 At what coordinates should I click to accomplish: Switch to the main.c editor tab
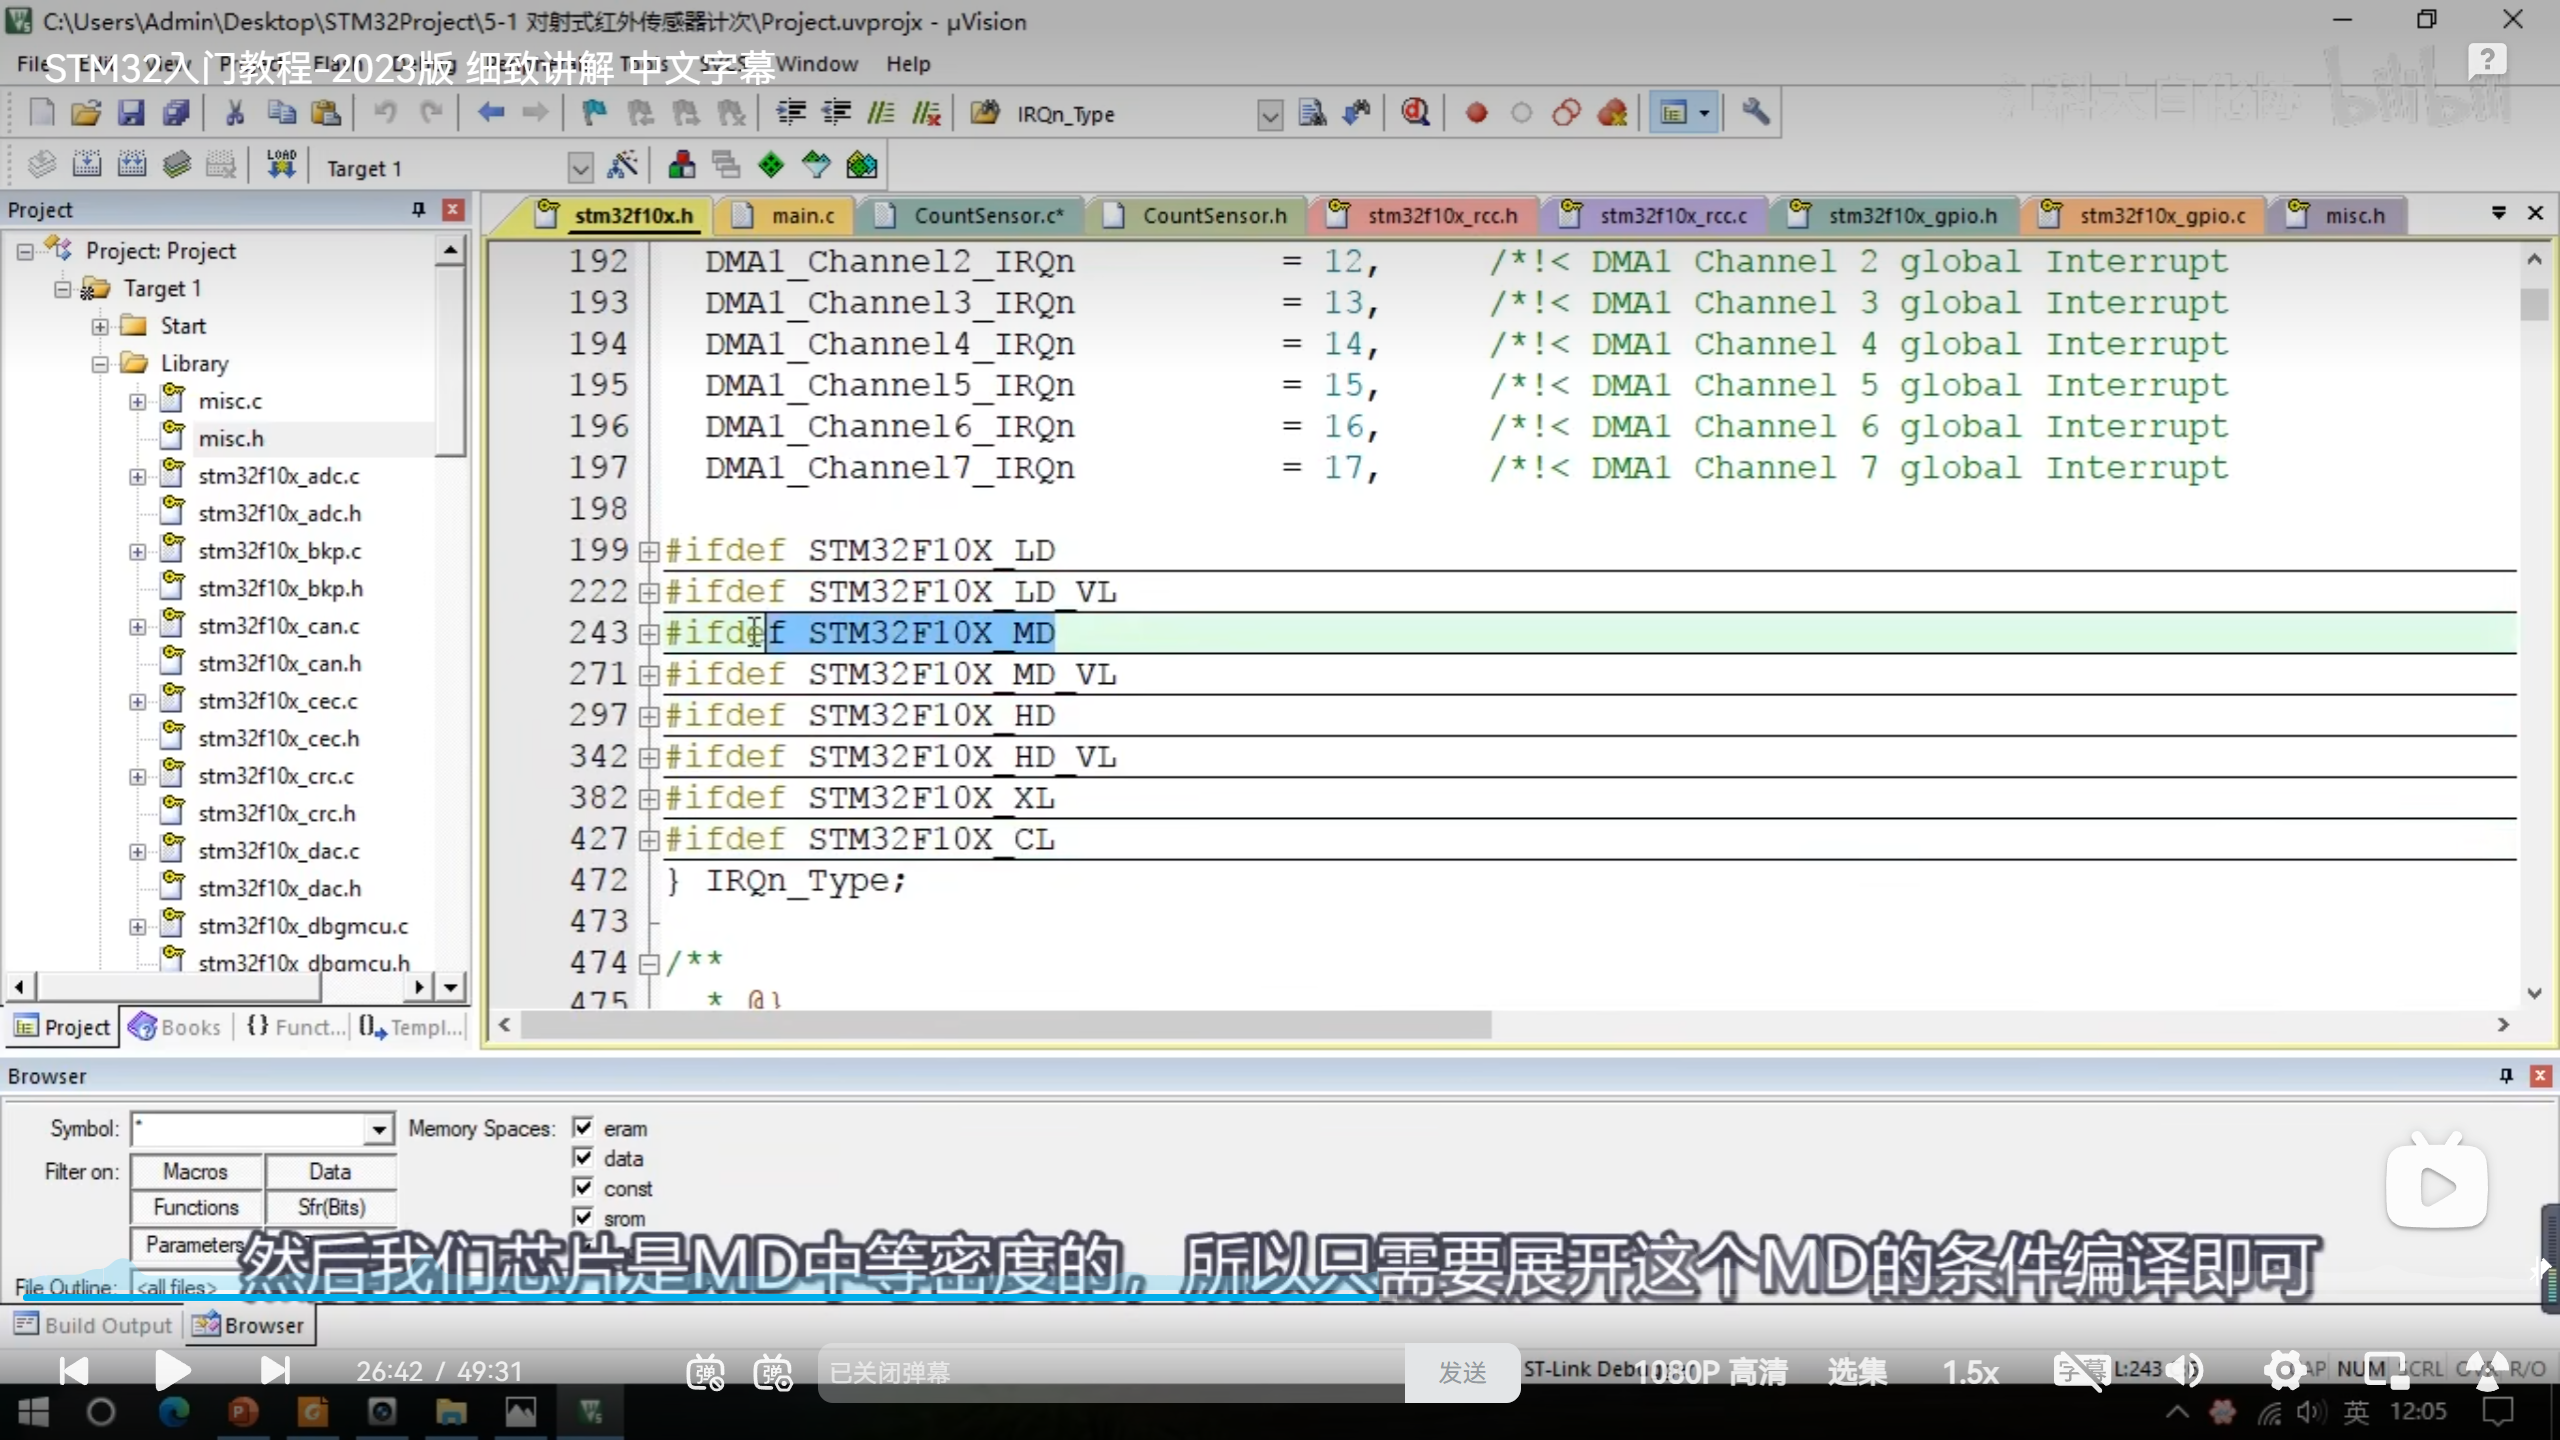[x=801, y=216]
